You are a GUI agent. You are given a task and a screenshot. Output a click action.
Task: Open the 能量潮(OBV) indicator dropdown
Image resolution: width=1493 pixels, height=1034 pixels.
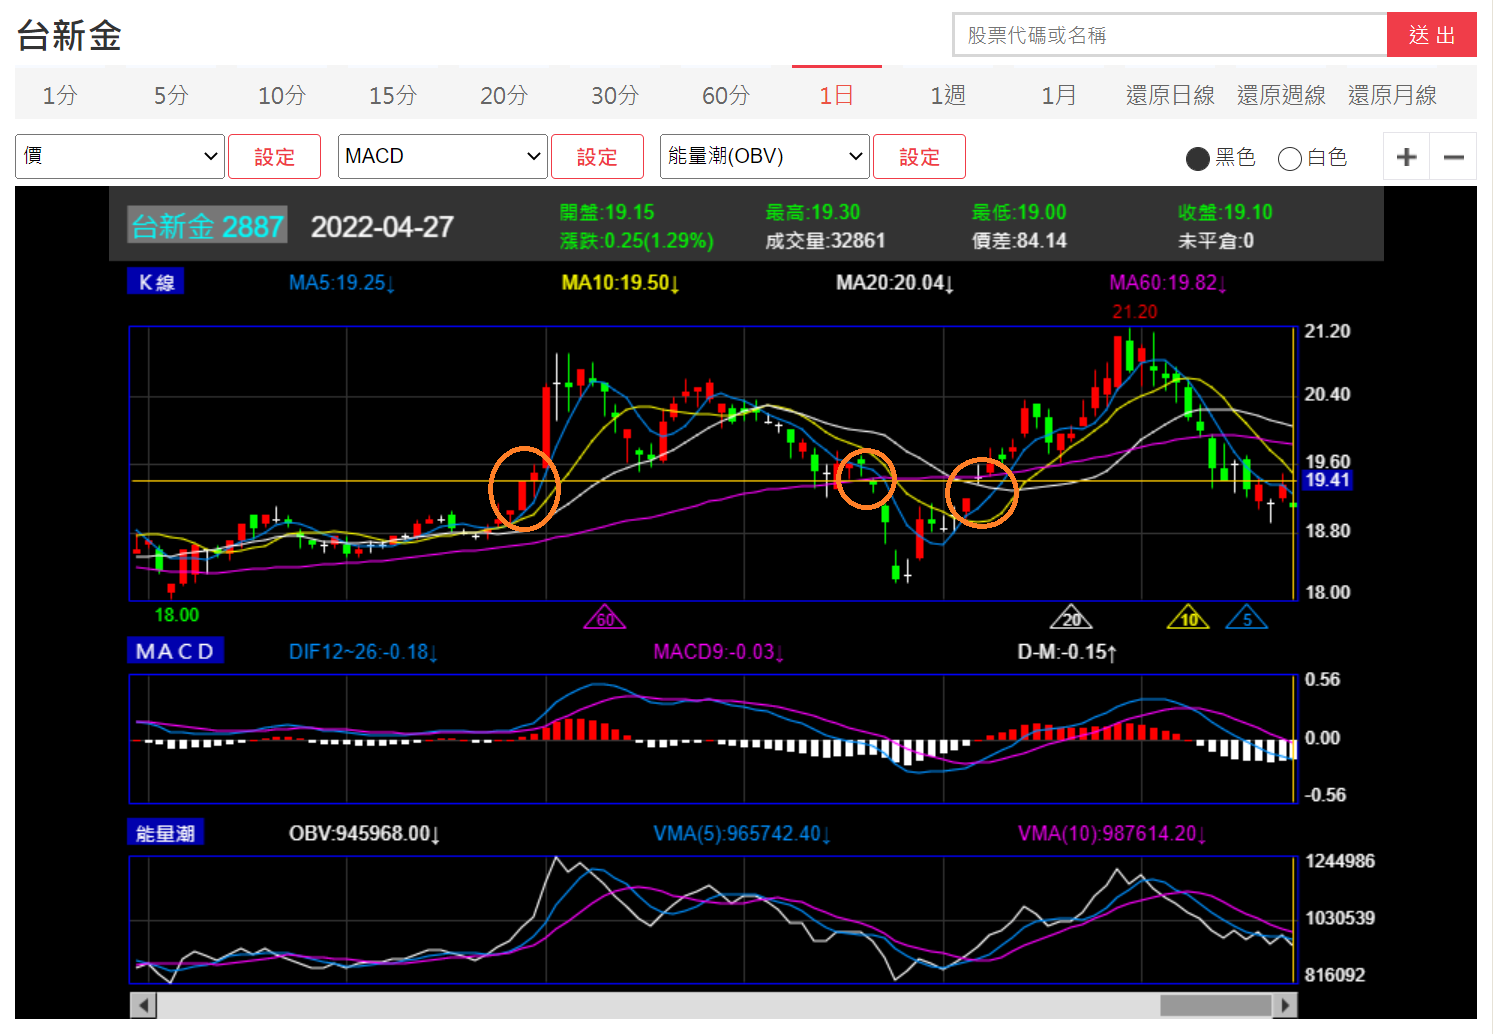[765, 156]
